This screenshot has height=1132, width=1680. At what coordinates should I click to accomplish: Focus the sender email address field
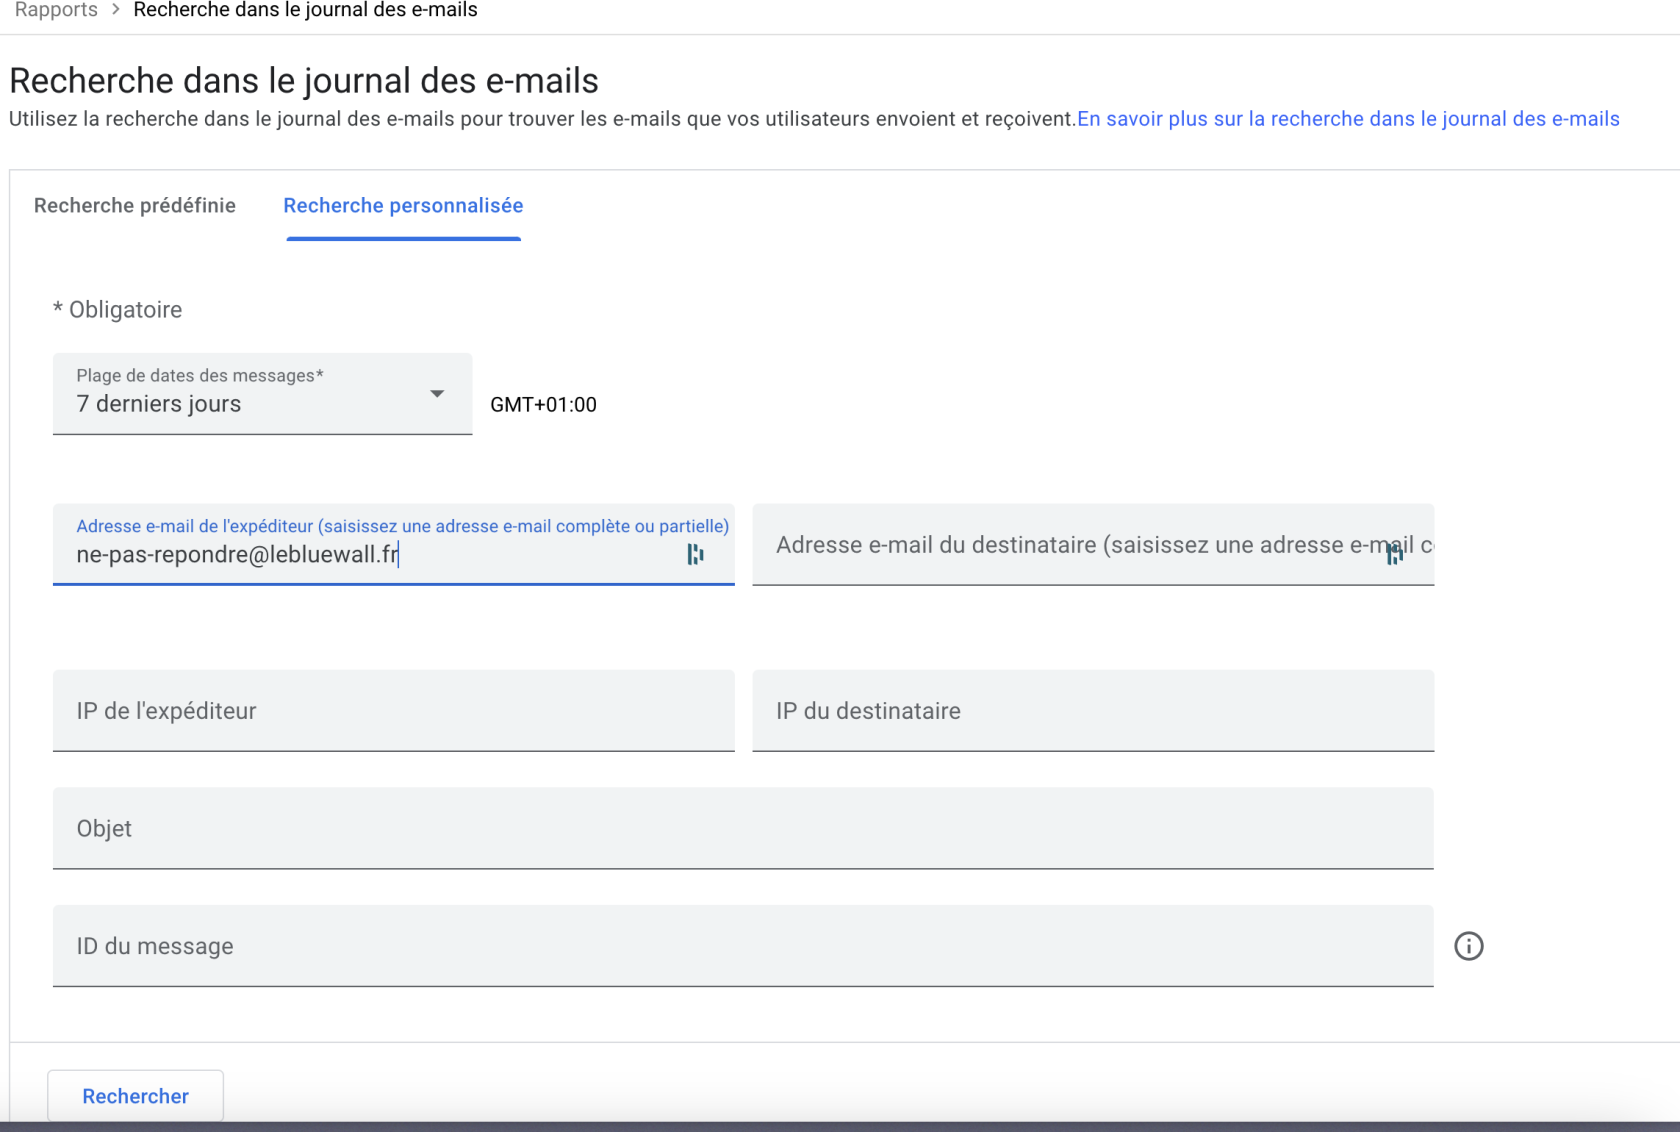point(393,545)
